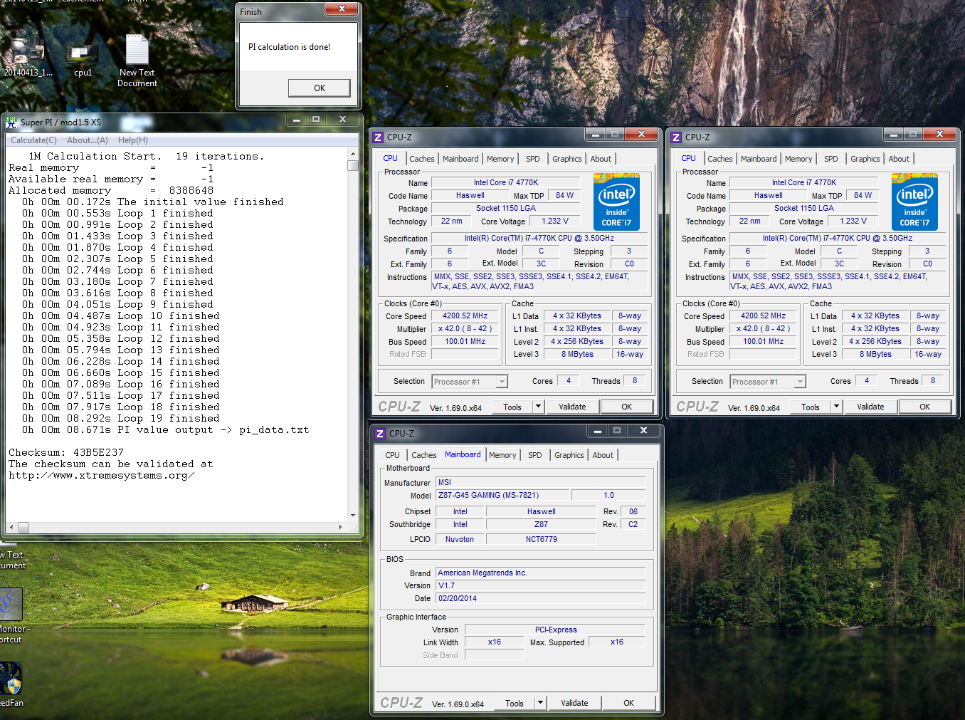Click Validate button in left CPU-Z
965x720 pixels.
click(572, 407)
